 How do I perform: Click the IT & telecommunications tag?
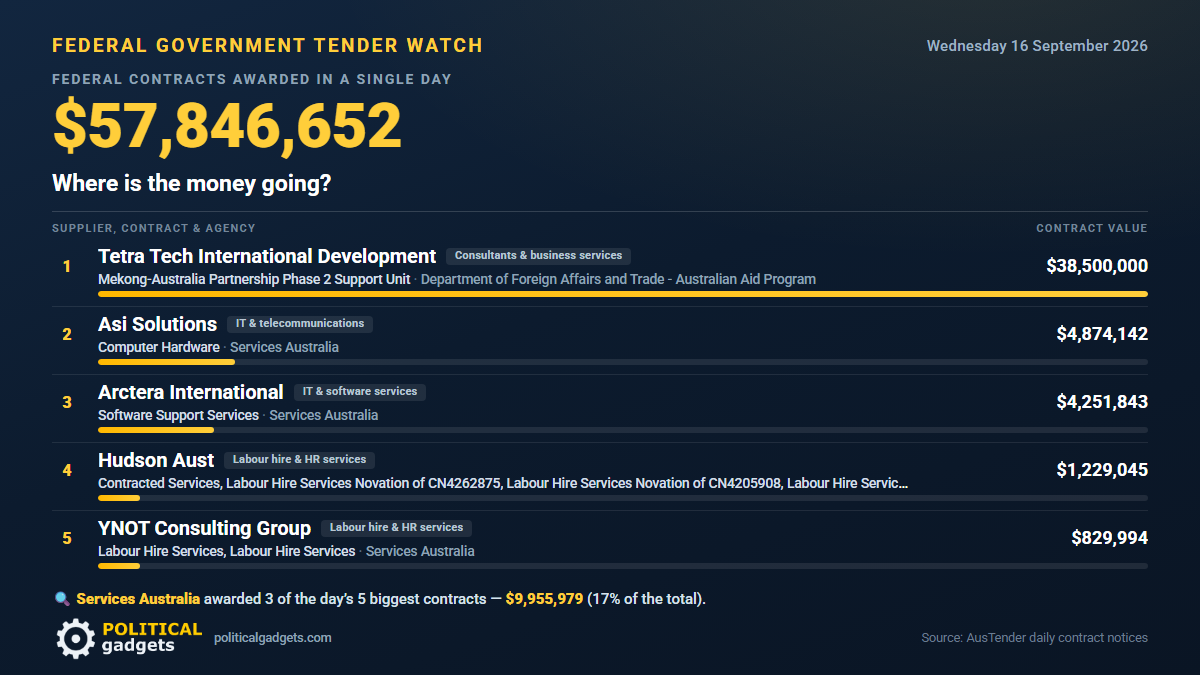(300, 324)
